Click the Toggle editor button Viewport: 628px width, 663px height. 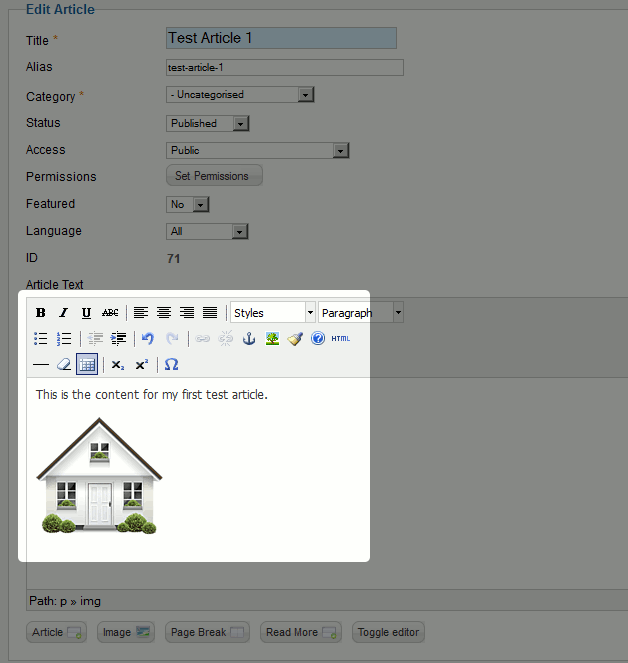[388, 632]
